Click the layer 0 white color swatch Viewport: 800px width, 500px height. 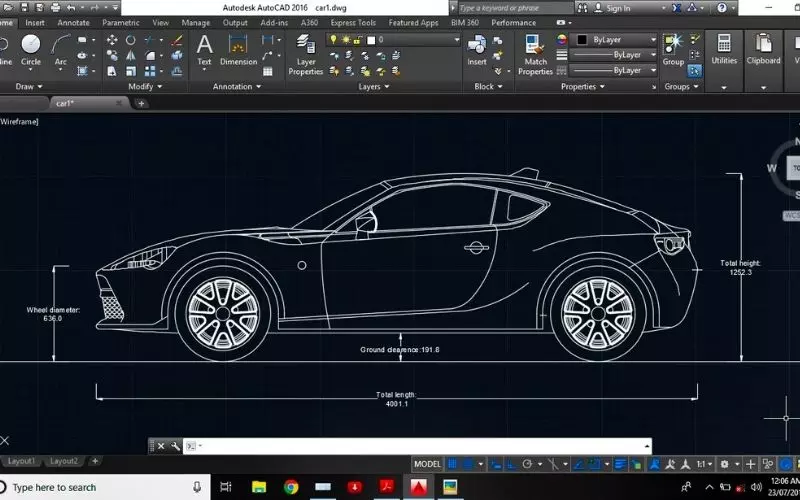point(371,40)
